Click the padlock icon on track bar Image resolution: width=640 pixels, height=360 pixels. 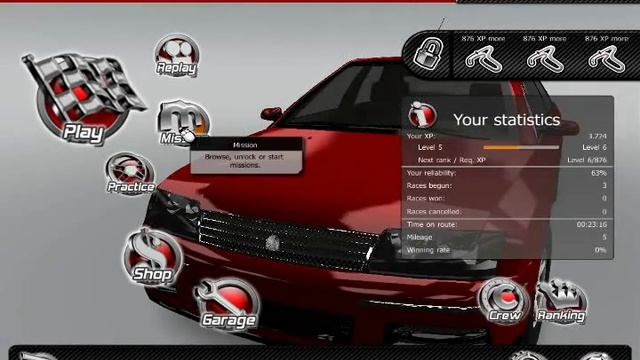point(428,53)
